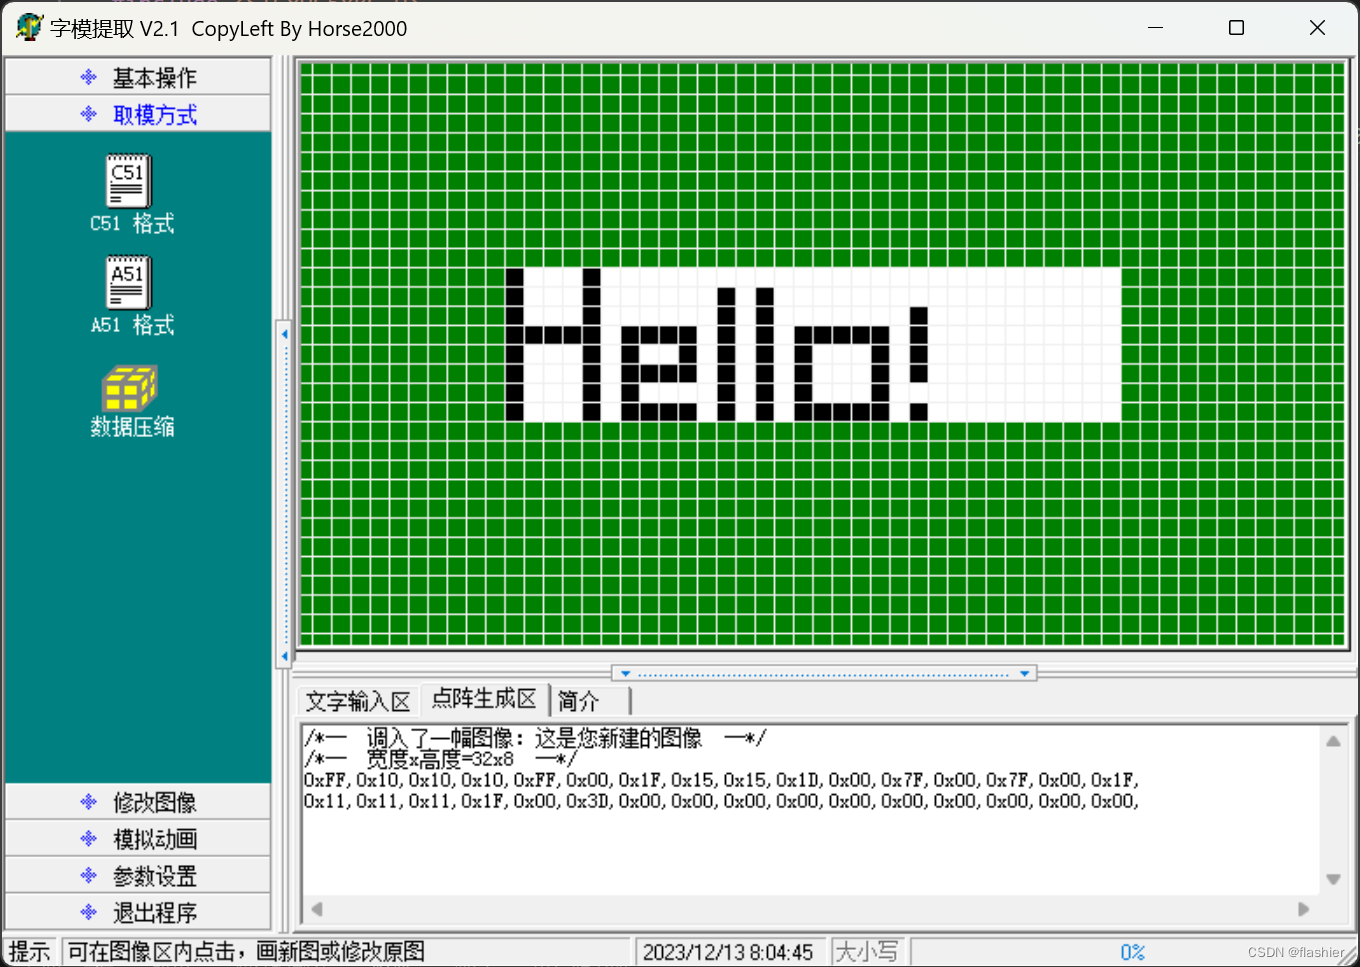Collapse the 取模方式 section
This screenshot has height=967, width=1360.
click(x=138, y=114)
